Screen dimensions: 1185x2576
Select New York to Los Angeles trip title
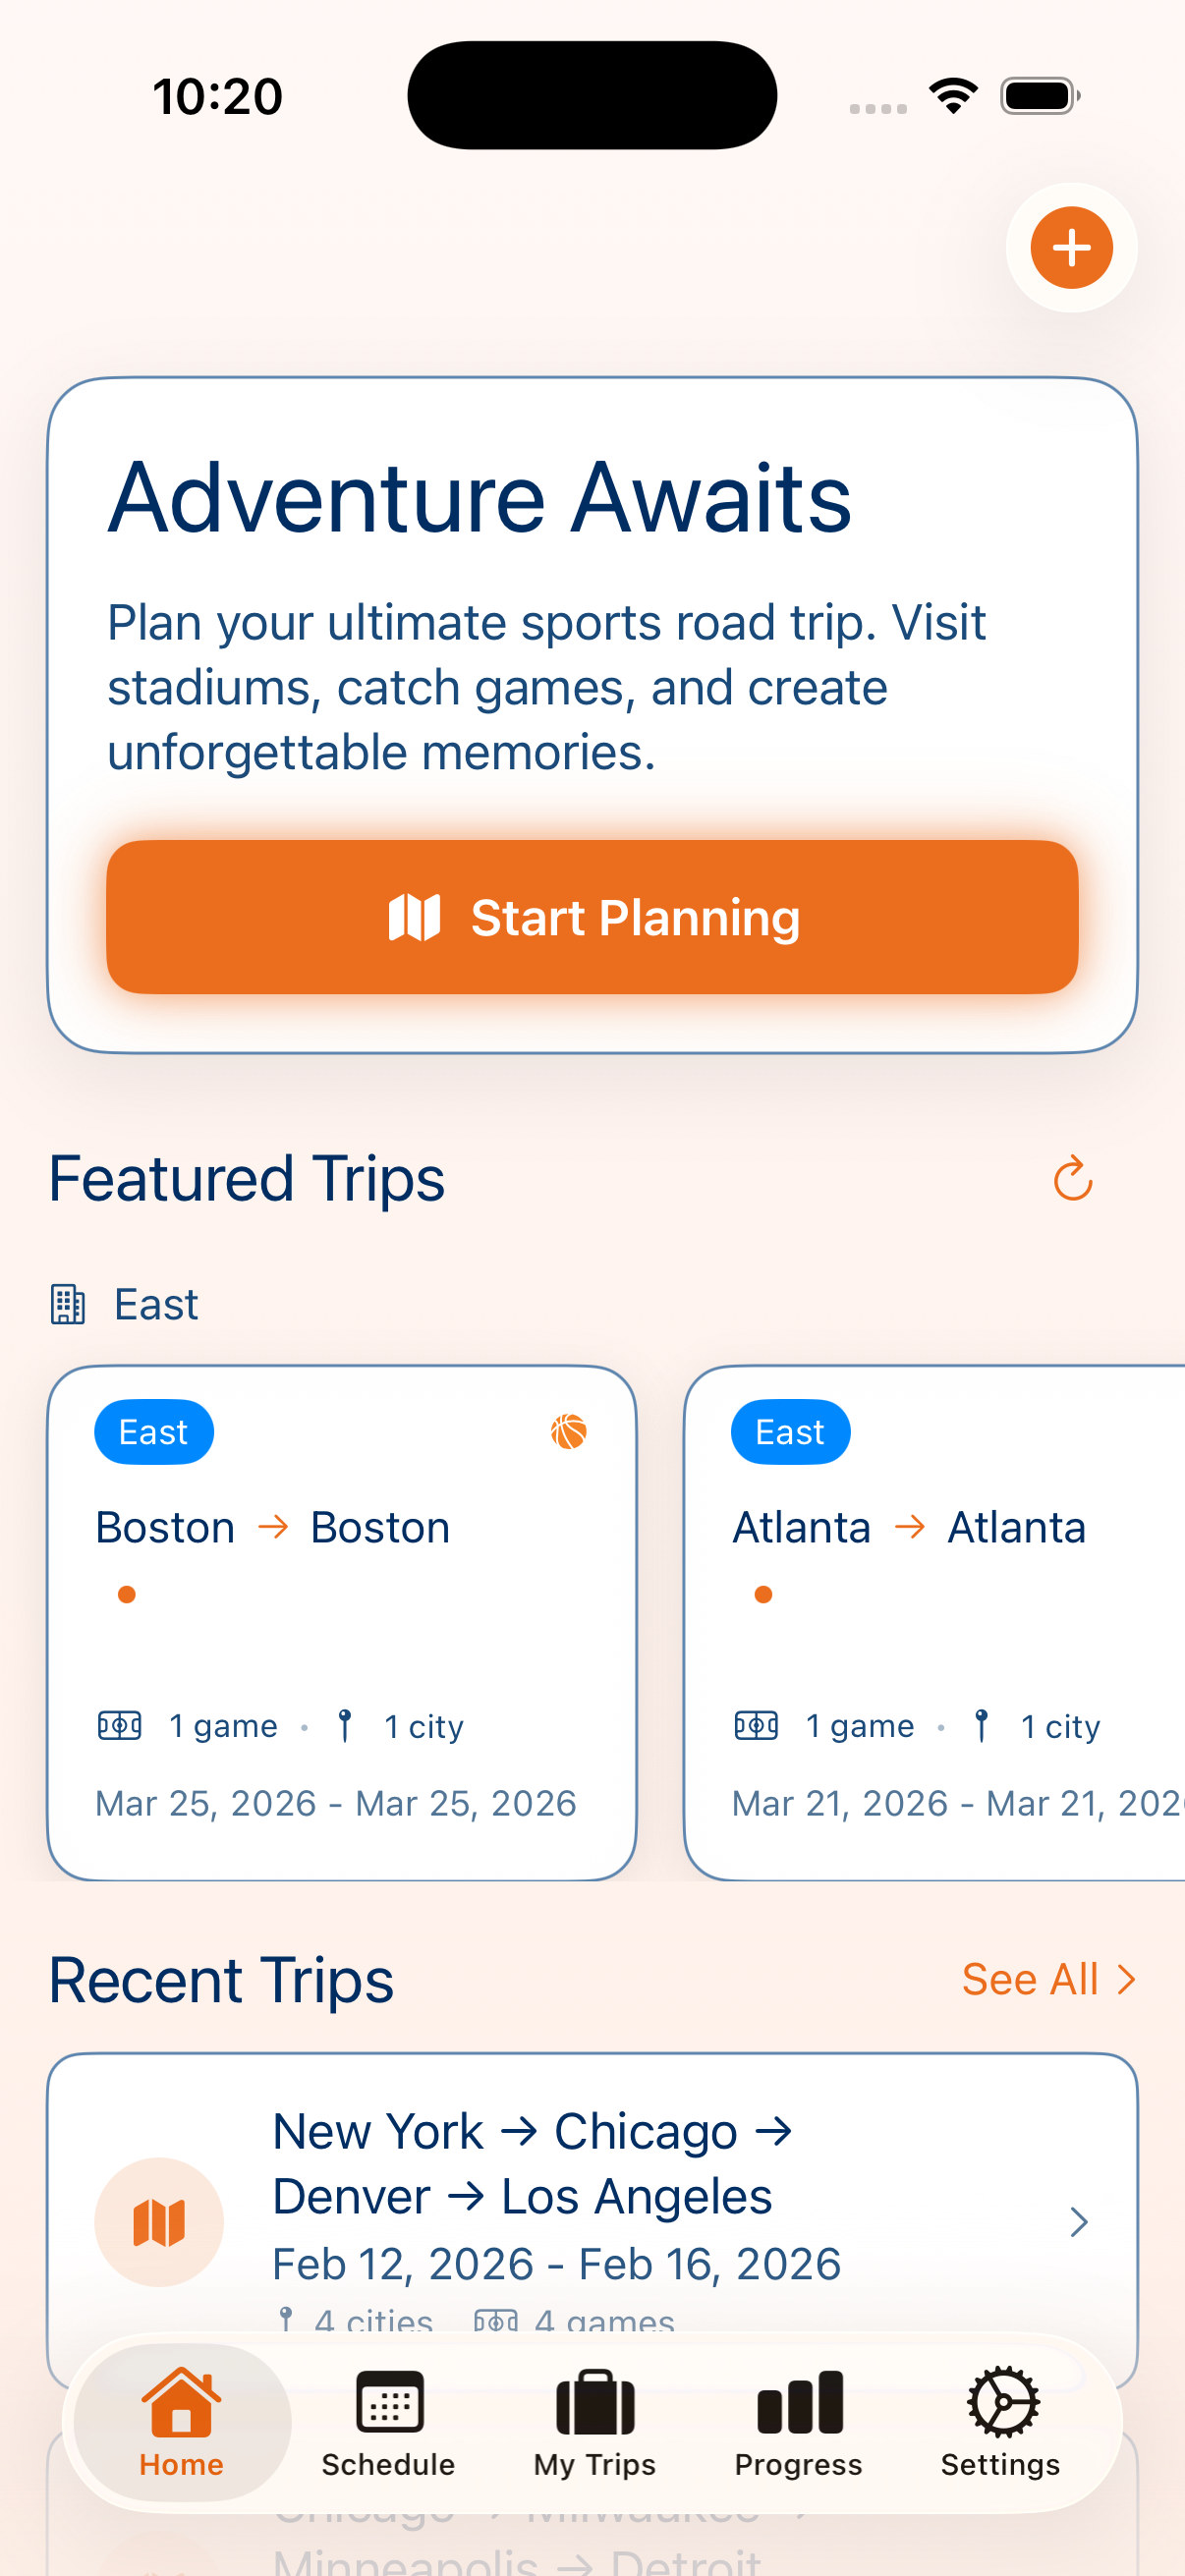coord(531,2163)
